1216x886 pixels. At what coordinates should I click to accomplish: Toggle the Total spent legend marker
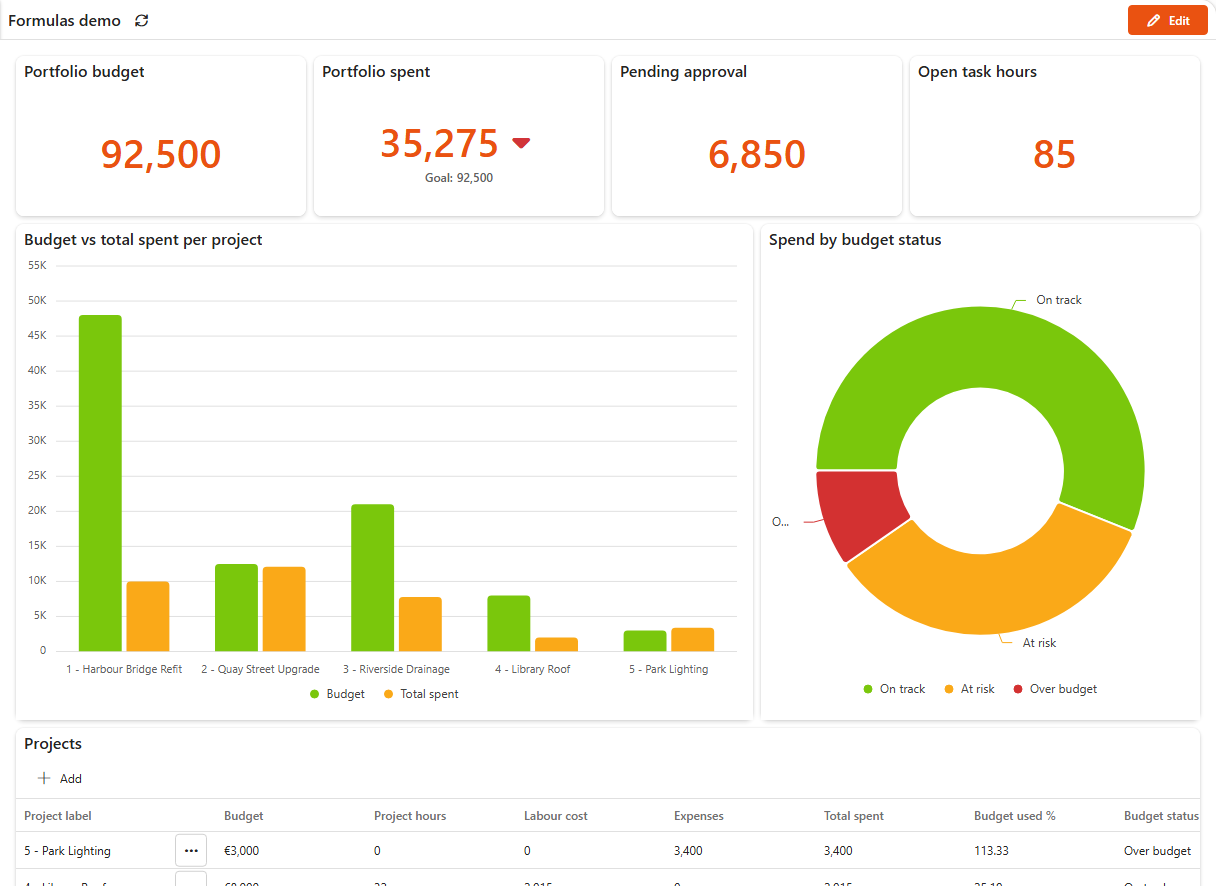[388, 694]
